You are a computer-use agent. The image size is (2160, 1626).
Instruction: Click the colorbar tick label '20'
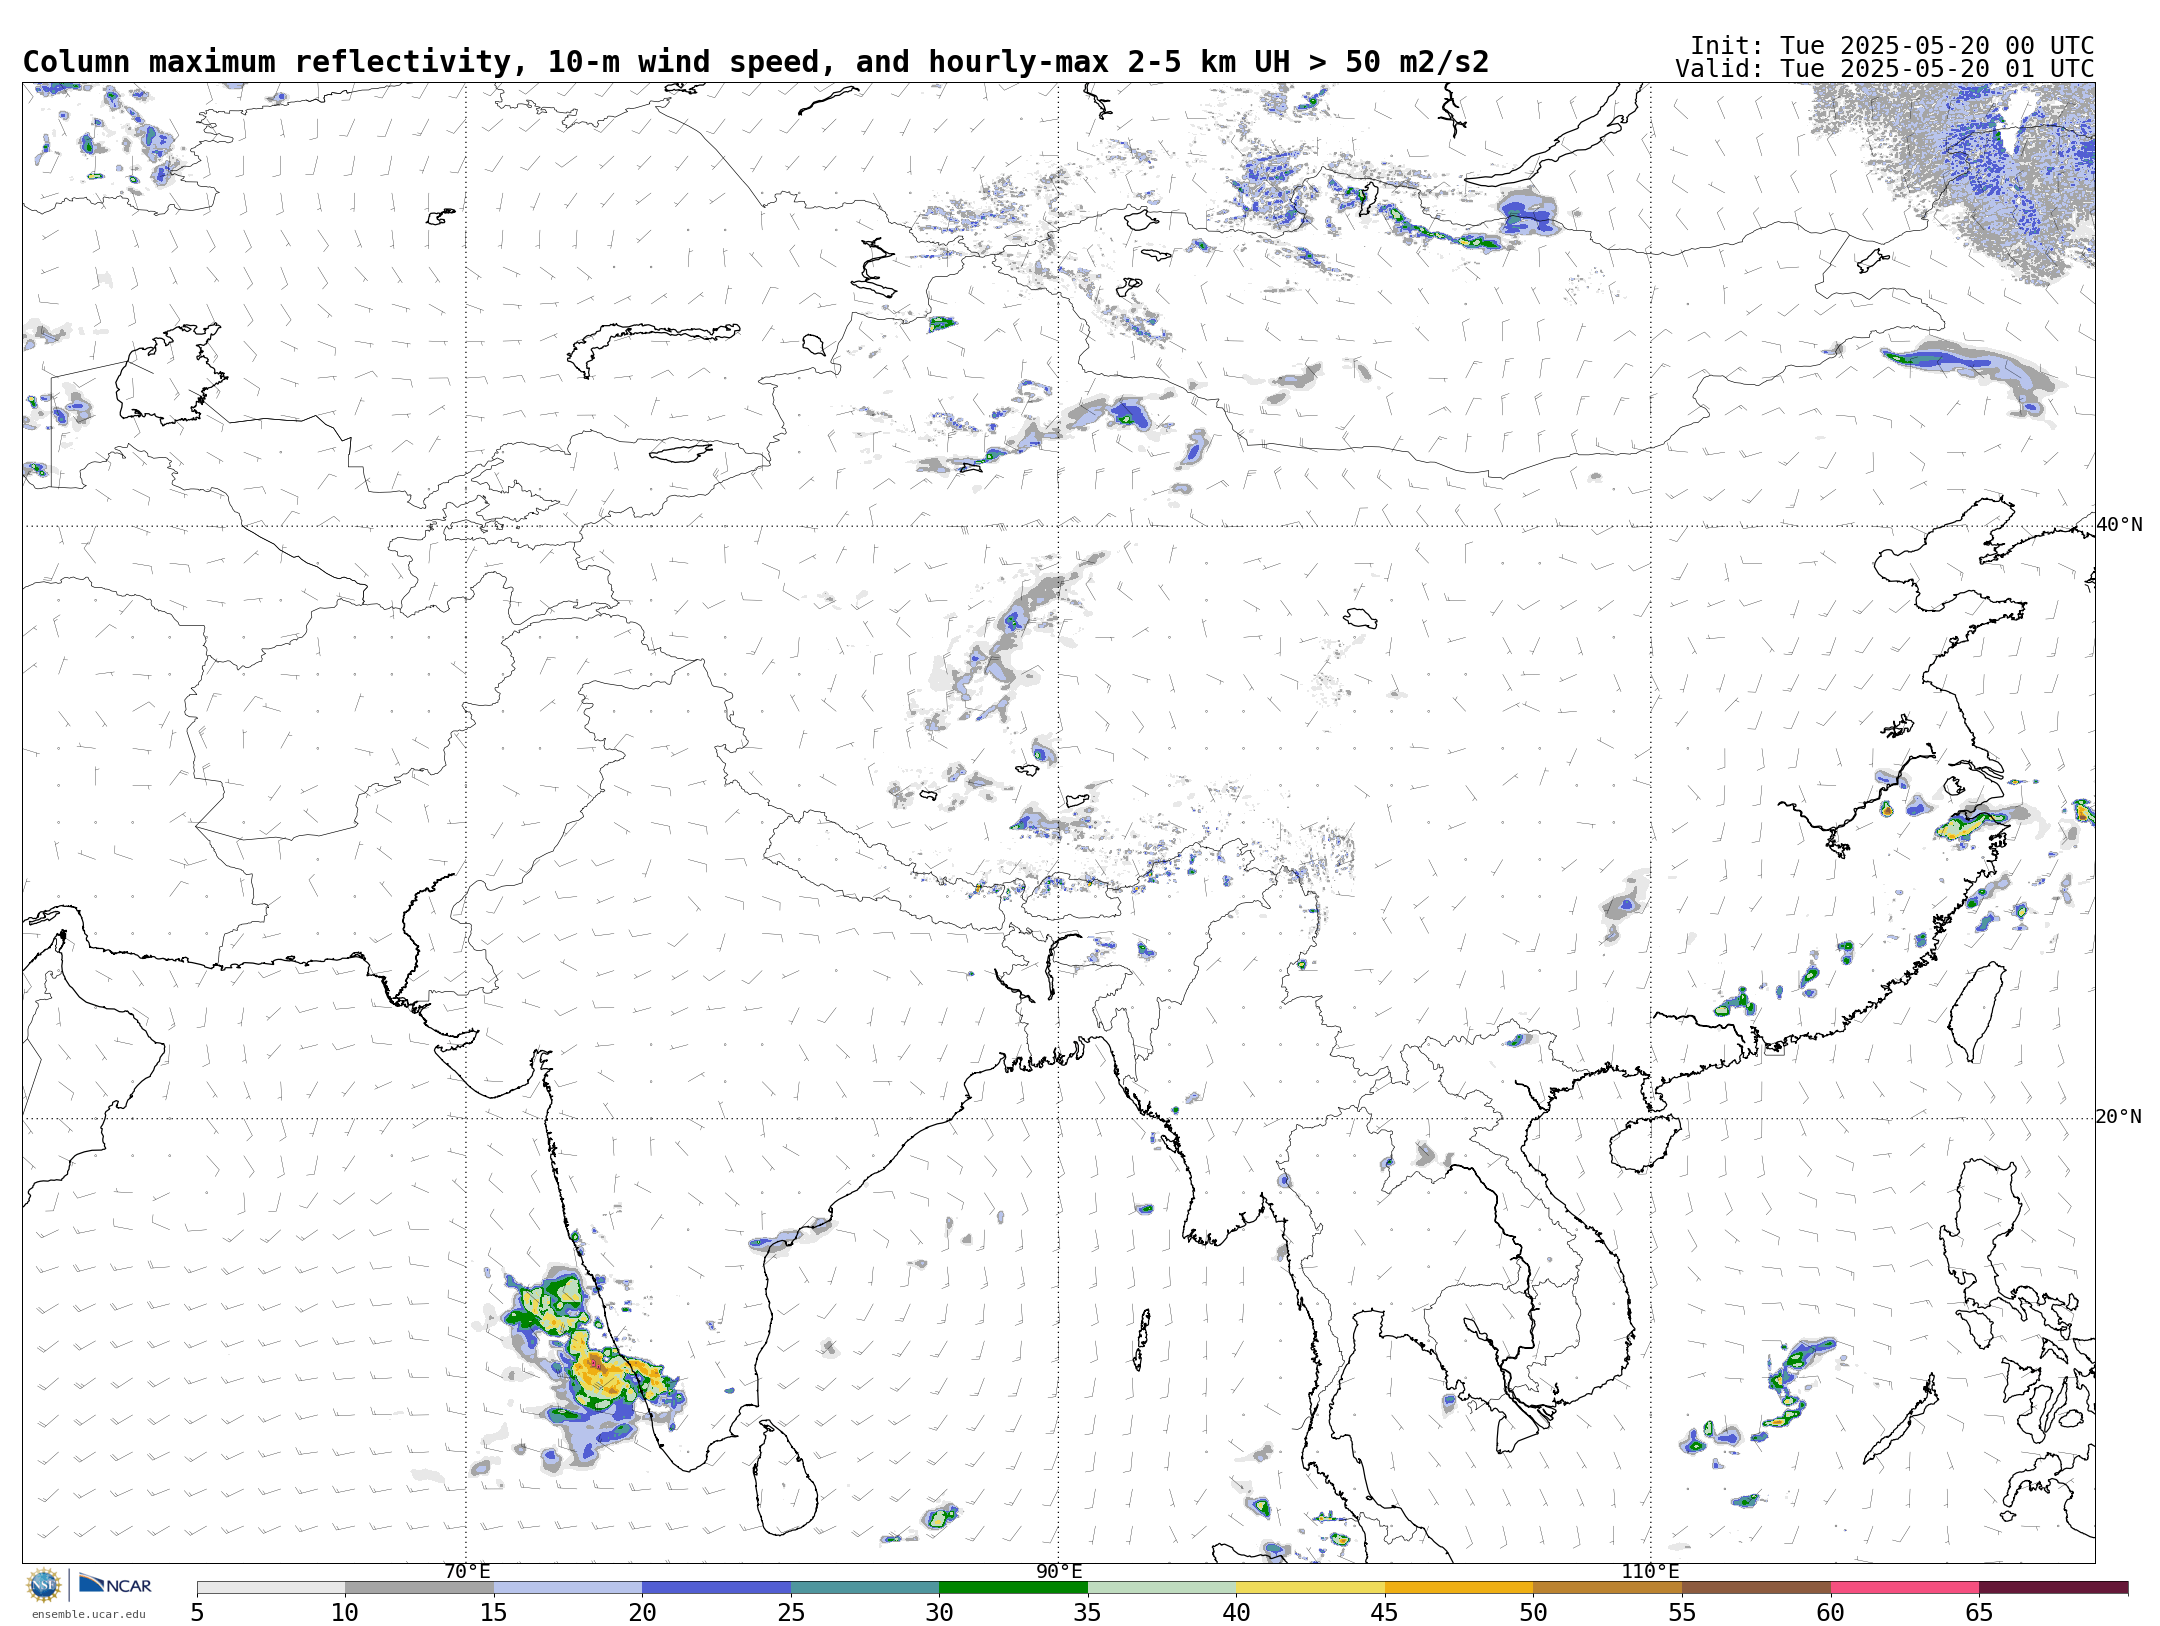(x=642, y=1612)
